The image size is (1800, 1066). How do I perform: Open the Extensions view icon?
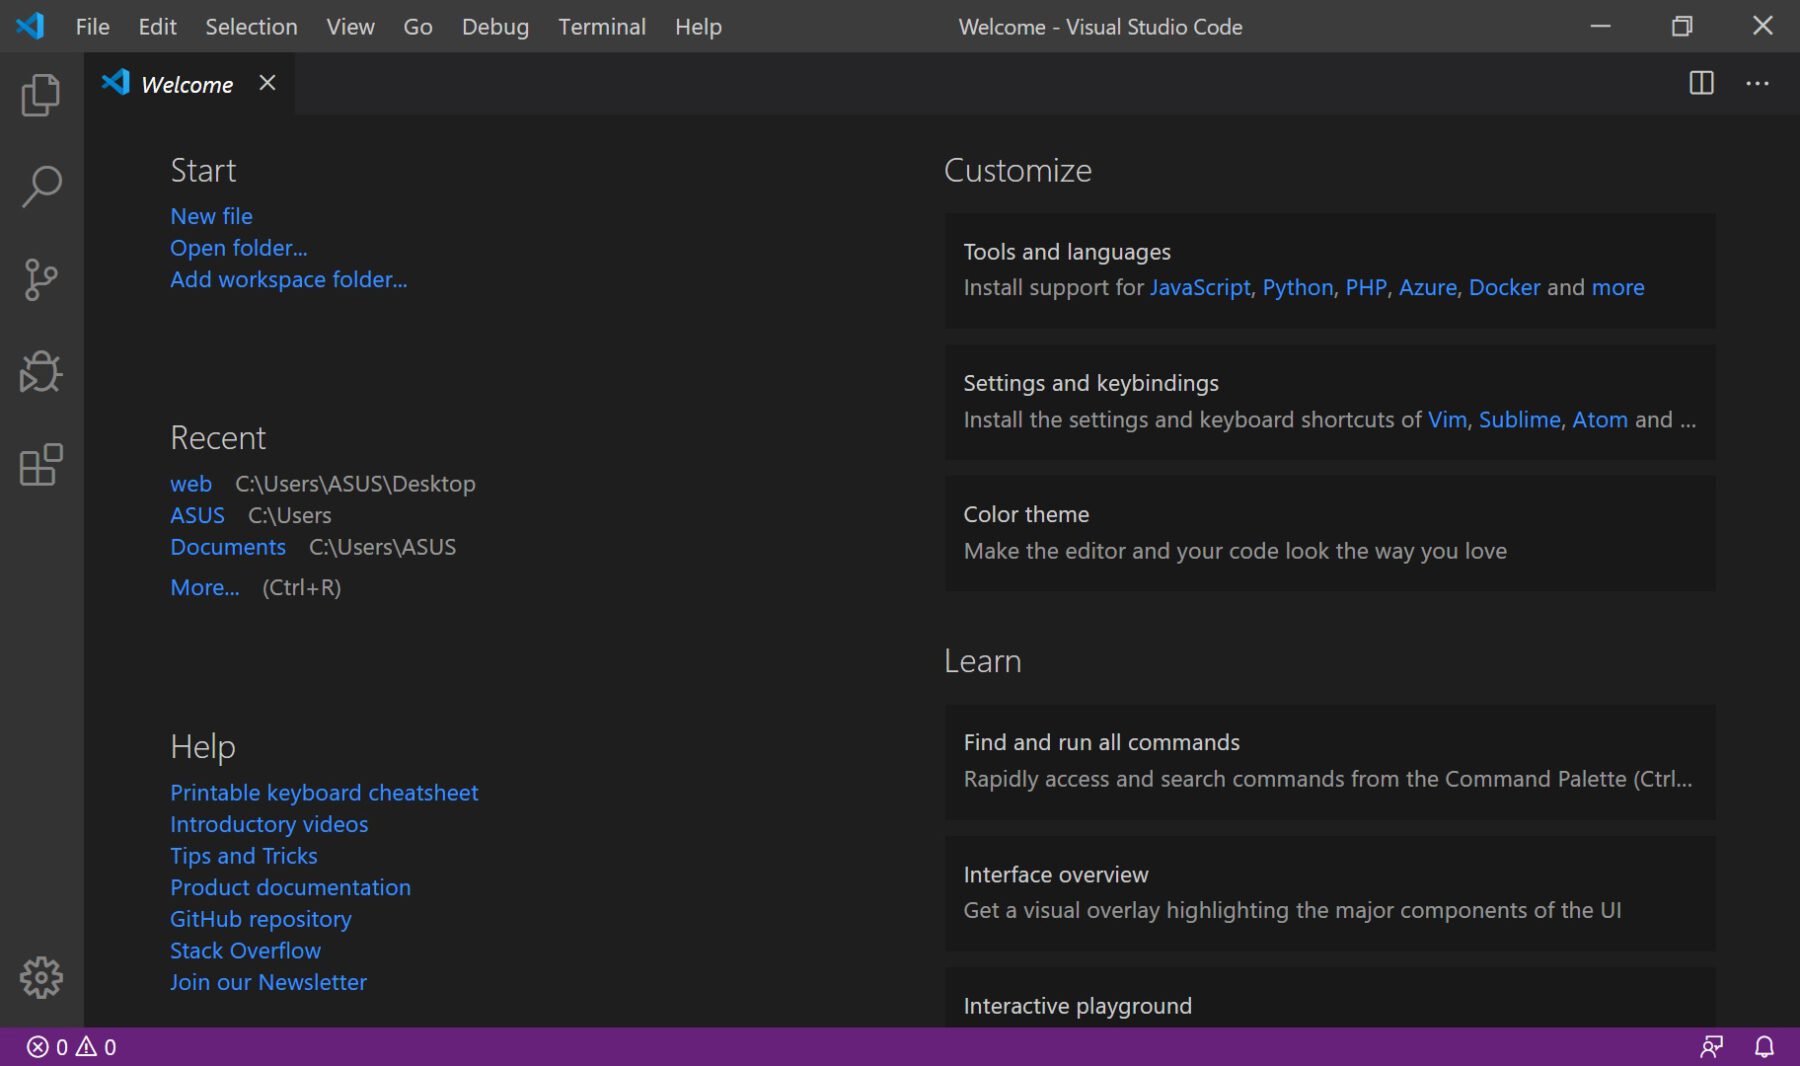41,465
